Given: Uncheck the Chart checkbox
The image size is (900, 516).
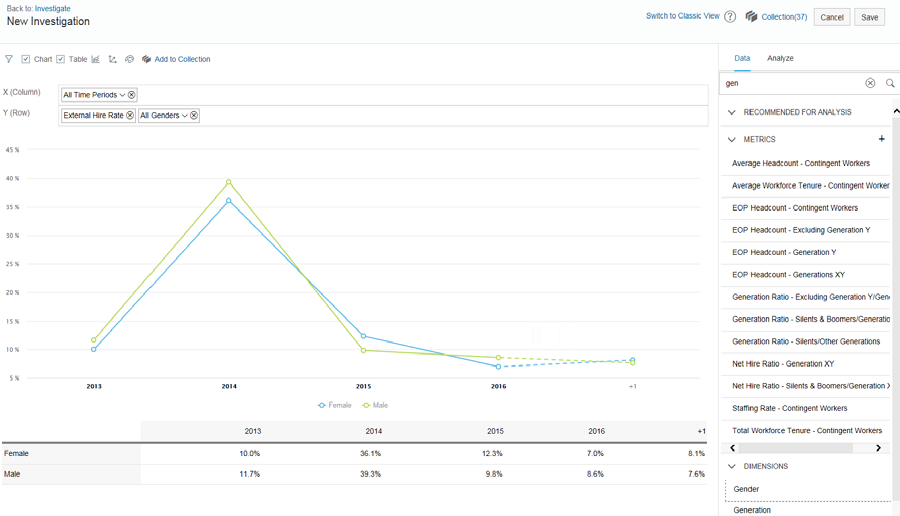Looking at the screenshot, I should [x=26, y=59].
